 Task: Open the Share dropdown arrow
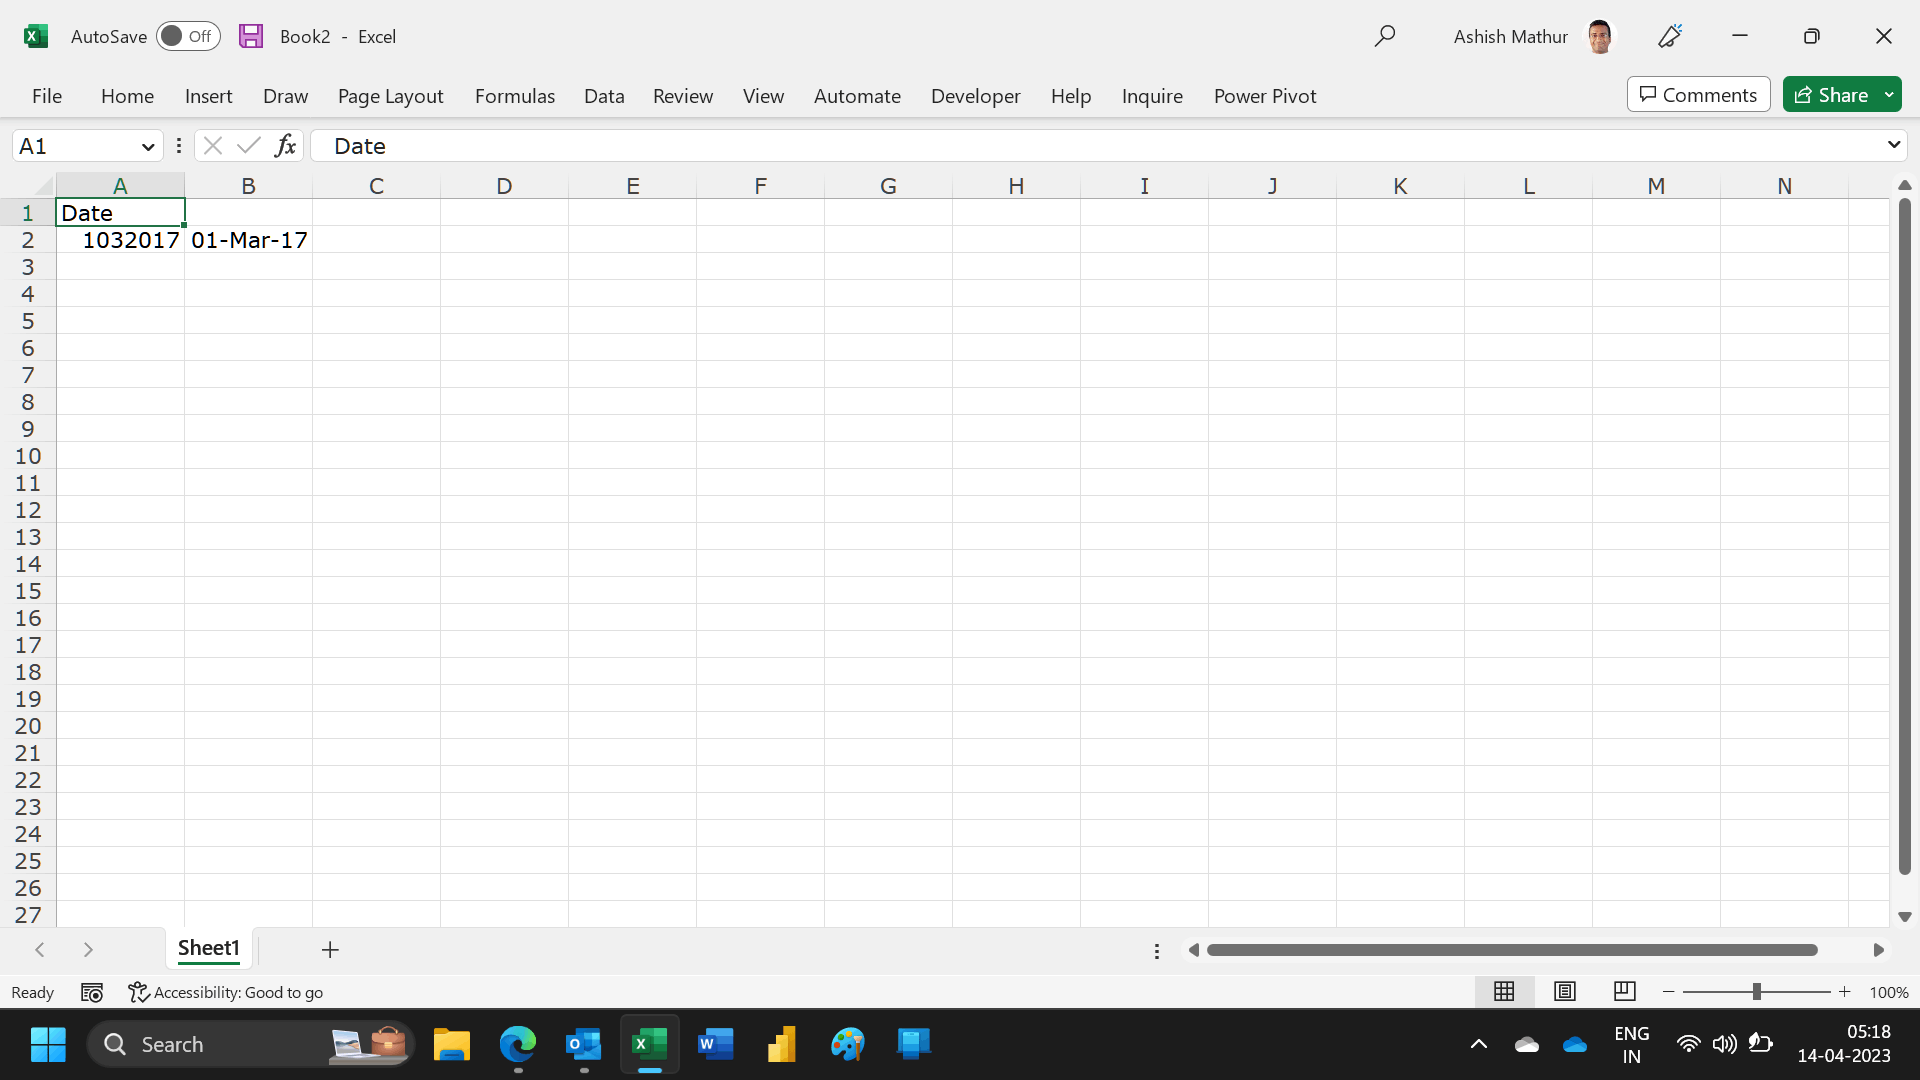[x=1889, y=94]
